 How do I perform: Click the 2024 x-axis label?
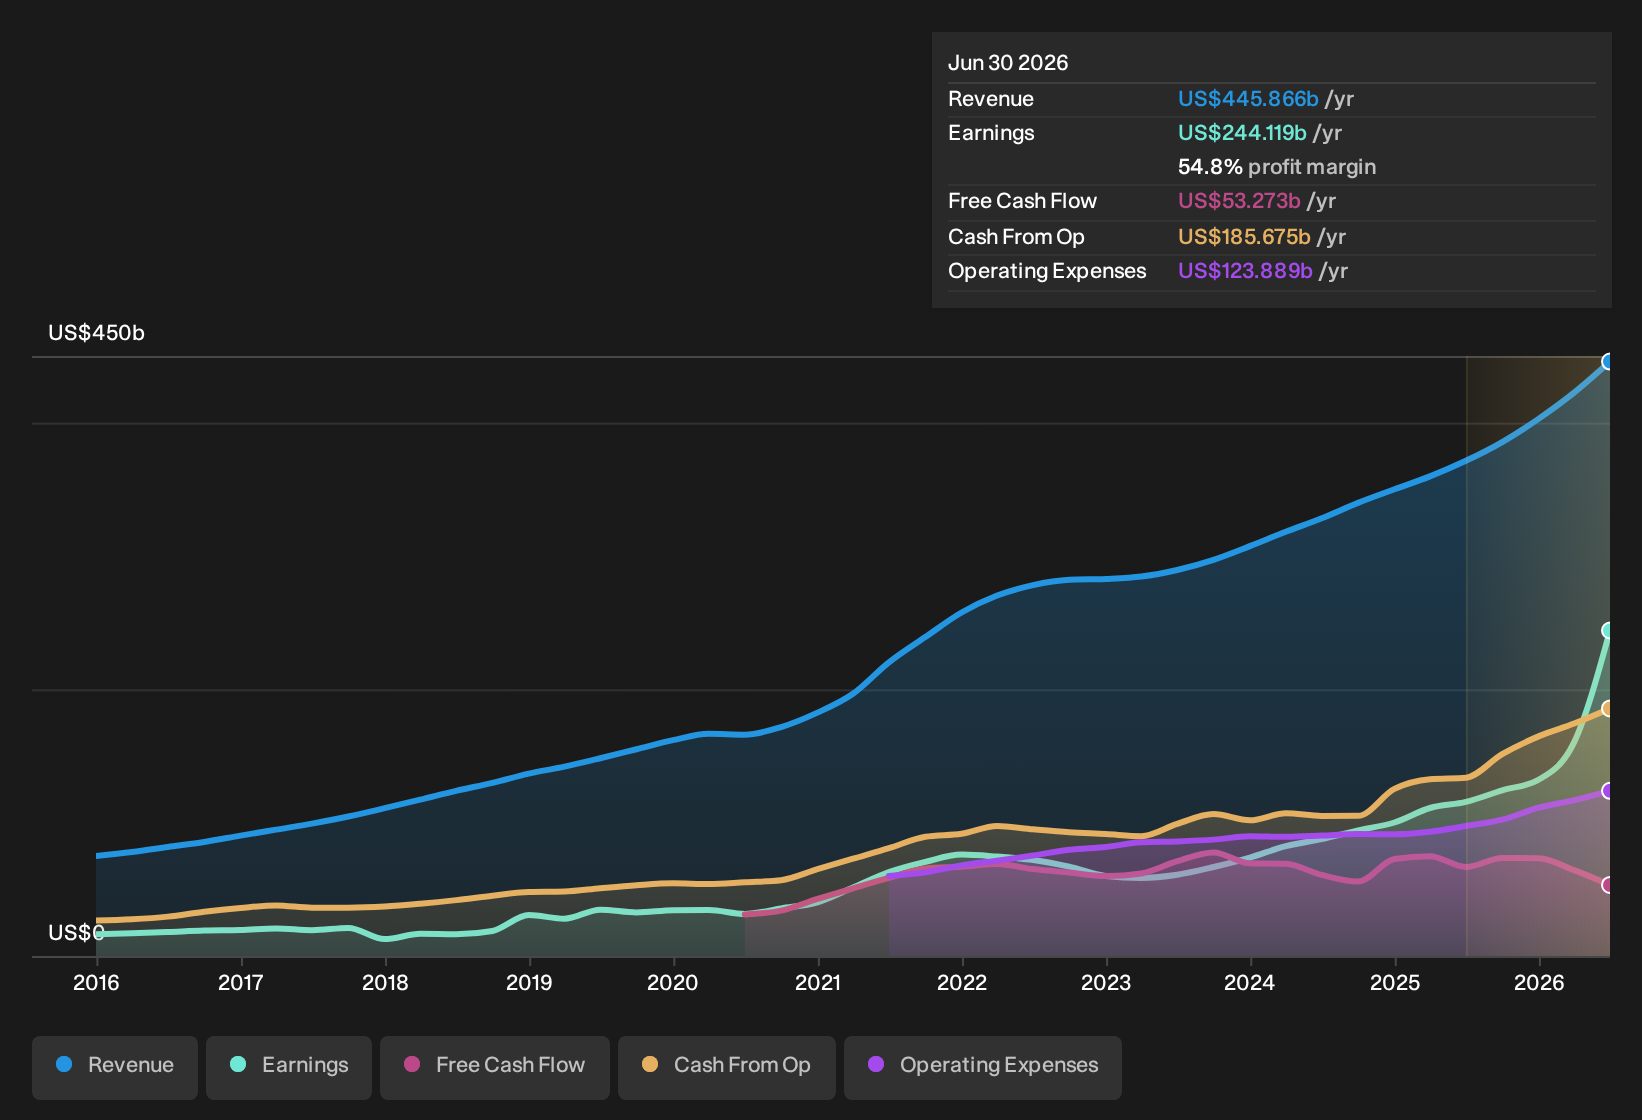(1250, 982)
